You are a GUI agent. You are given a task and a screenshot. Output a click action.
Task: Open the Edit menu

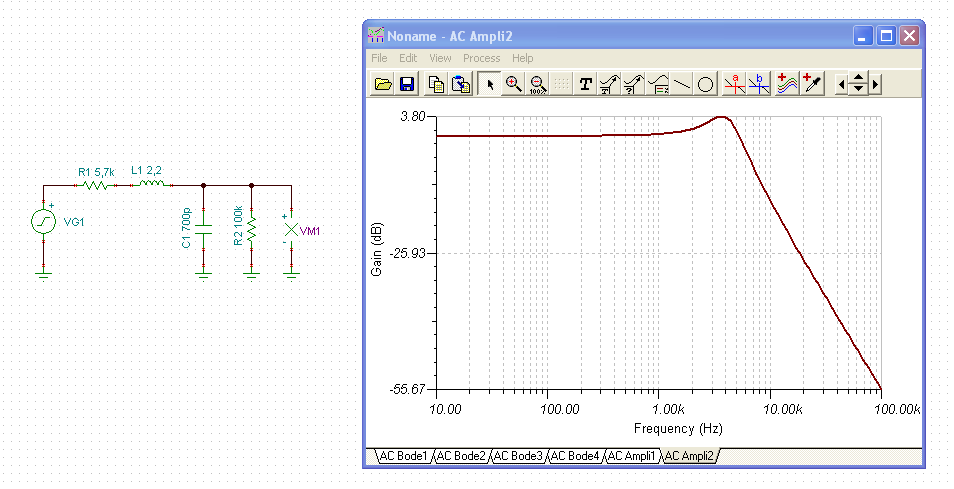[x=408, y=58]
